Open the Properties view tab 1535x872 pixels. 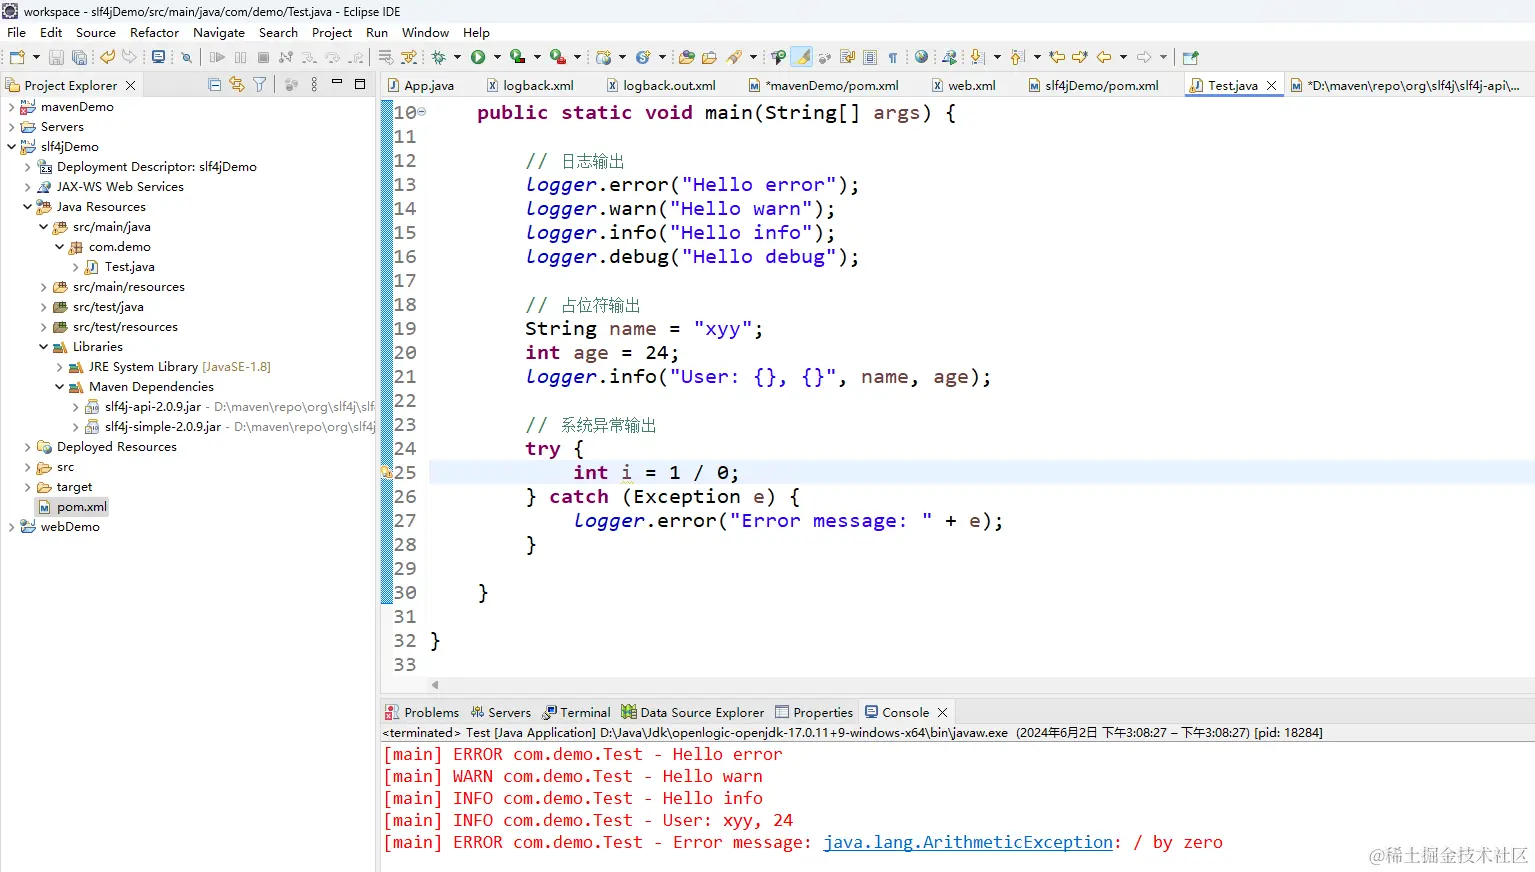[x=814, y=713]
